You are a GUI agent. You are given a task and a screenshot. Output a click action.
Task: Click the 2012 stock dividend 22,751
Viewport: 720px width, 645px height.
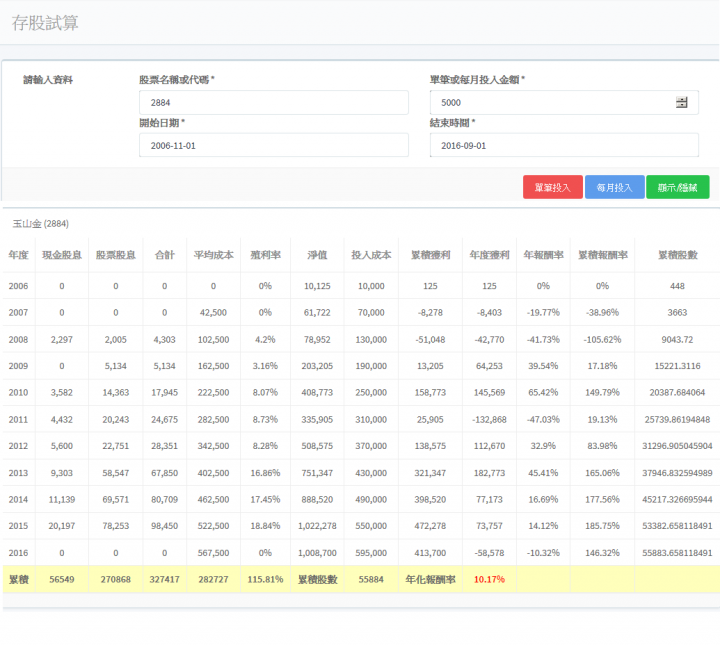click(x=116, y=446)
